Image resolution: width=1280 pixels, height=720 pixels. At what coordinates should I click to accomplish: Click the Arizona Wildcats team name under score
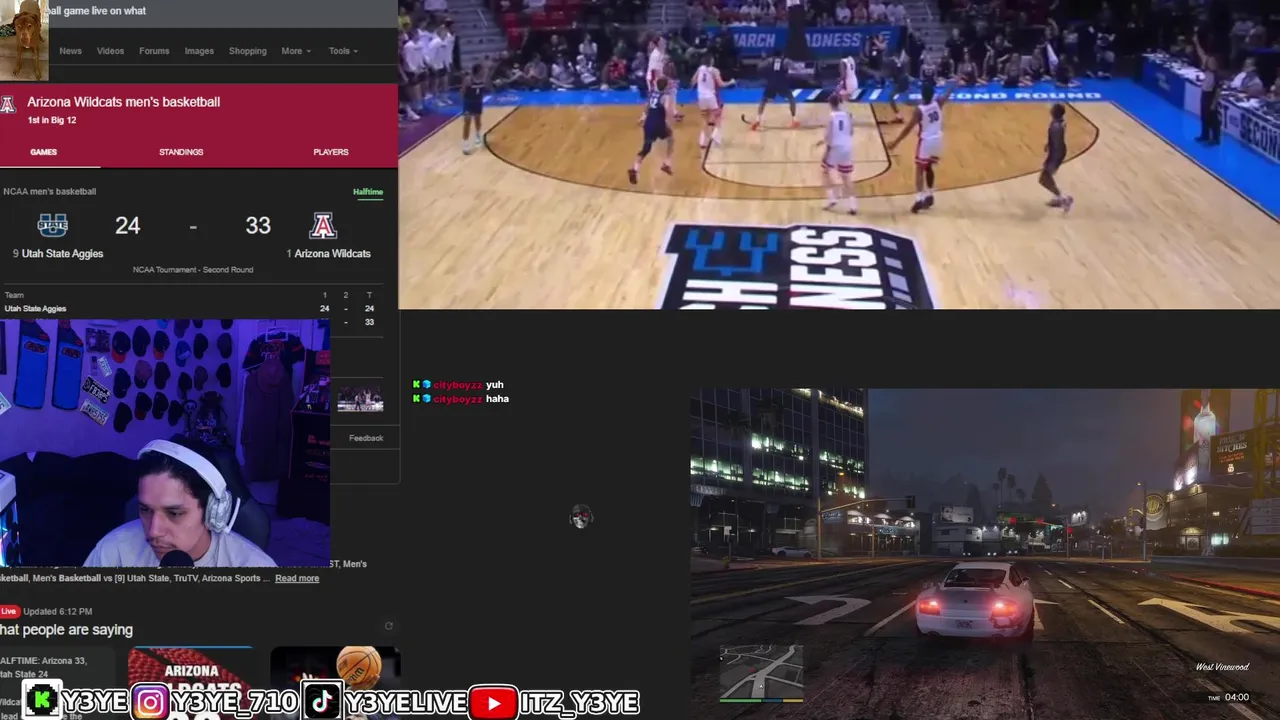pyautogui.click(x=332, y=253)
